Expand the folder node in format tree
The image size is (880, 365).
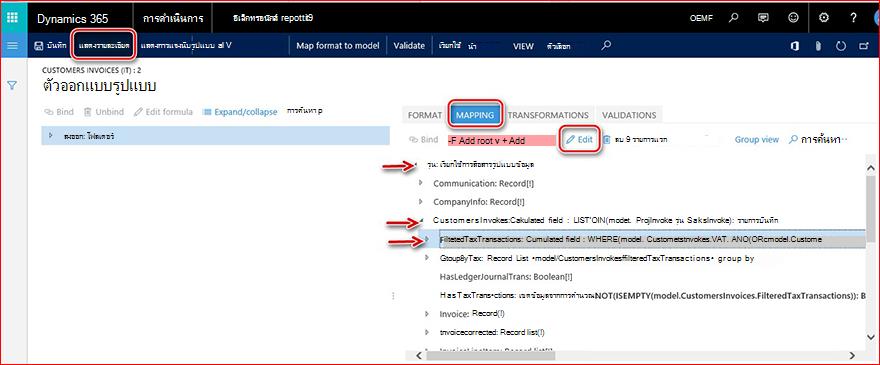(51, 135)
